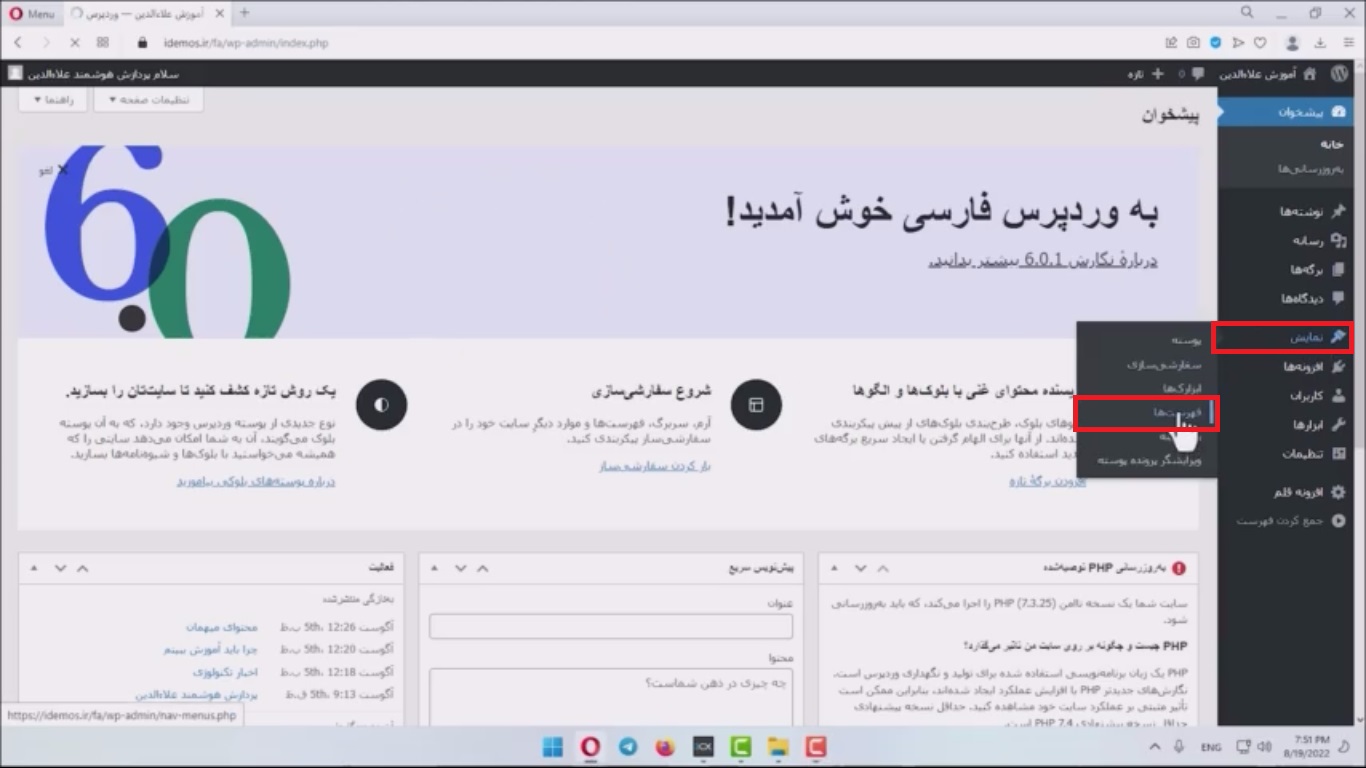The image size is (1366, 768).
Task: Open Opera Menu button
Action: (x=33, y=13)
